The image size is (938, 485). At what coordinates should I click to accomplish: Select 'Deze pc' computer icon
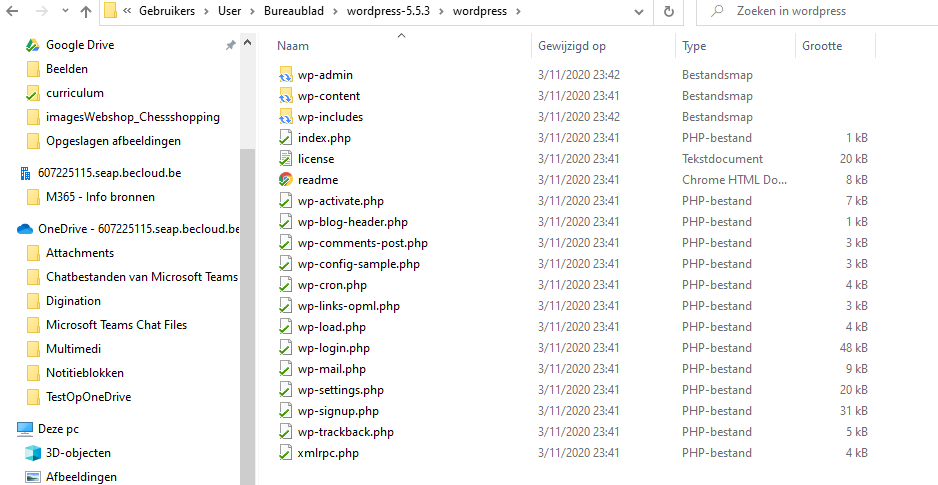coord(25,429)
